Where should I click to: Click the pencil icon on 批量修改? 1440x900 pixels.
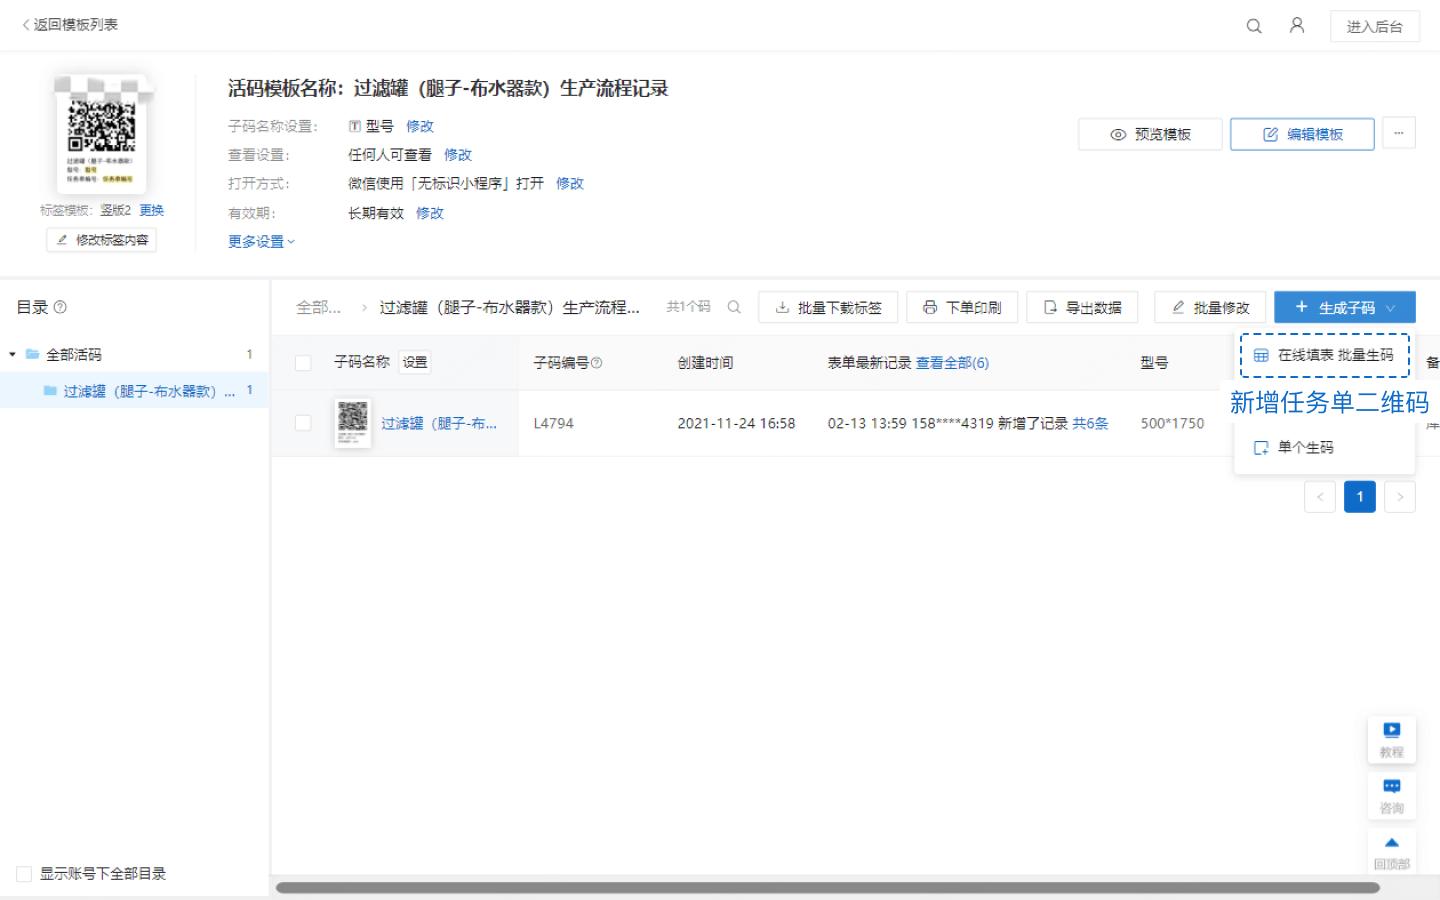[x=1178, y=307]
